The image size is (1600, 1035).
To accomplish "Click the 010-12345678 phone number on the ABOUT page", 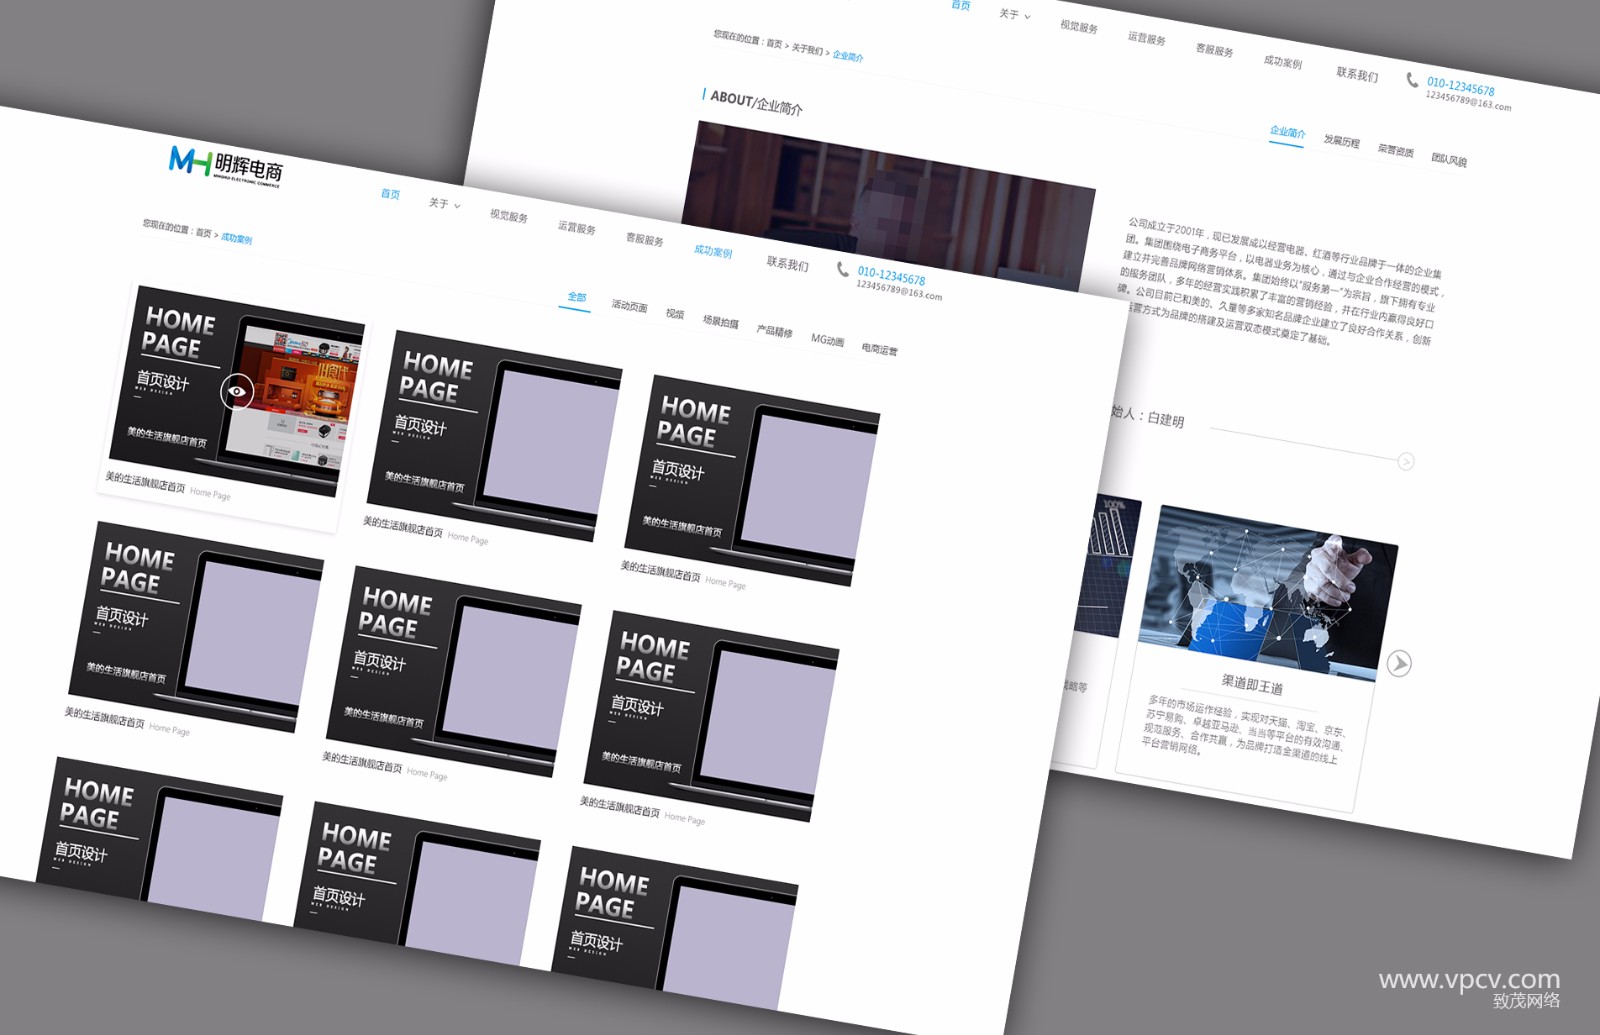I will [1460, 87].
